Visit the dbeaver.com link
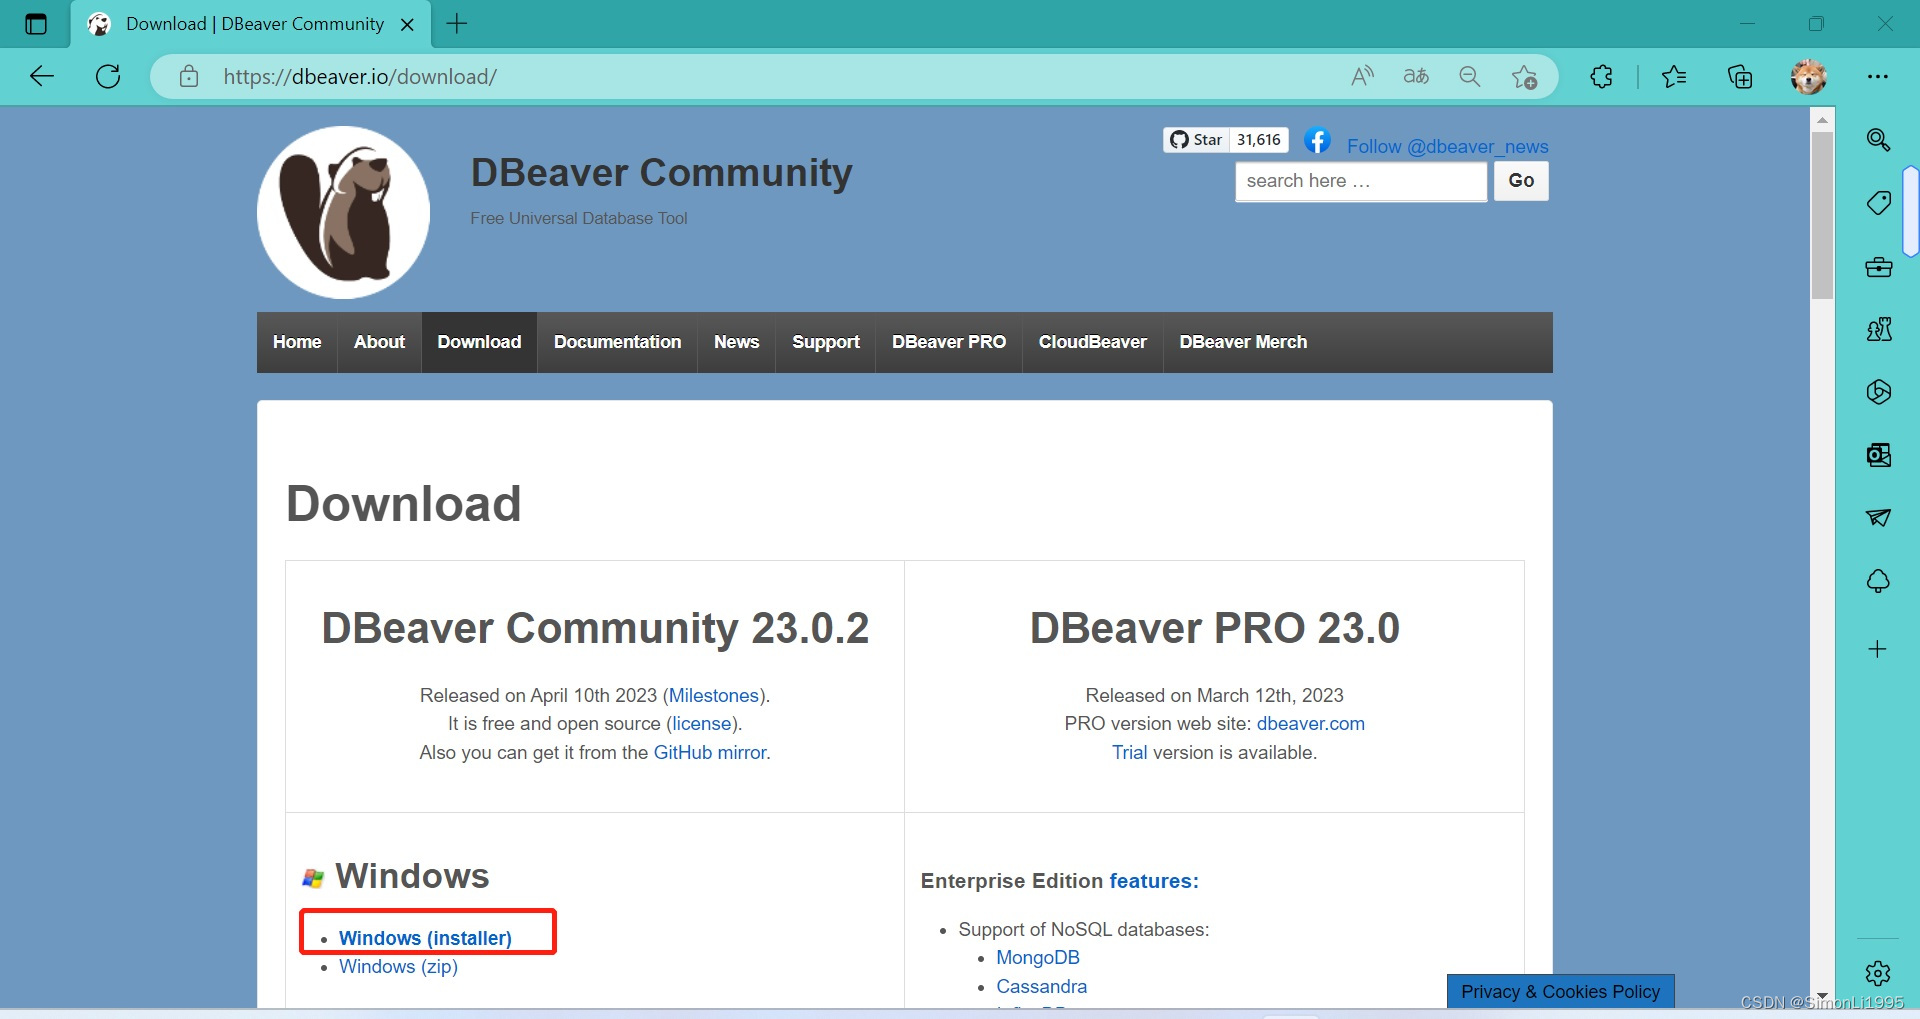The width and height of the screenshot is (1920, 1019). pyautogui.click(x=1310, y=723)
